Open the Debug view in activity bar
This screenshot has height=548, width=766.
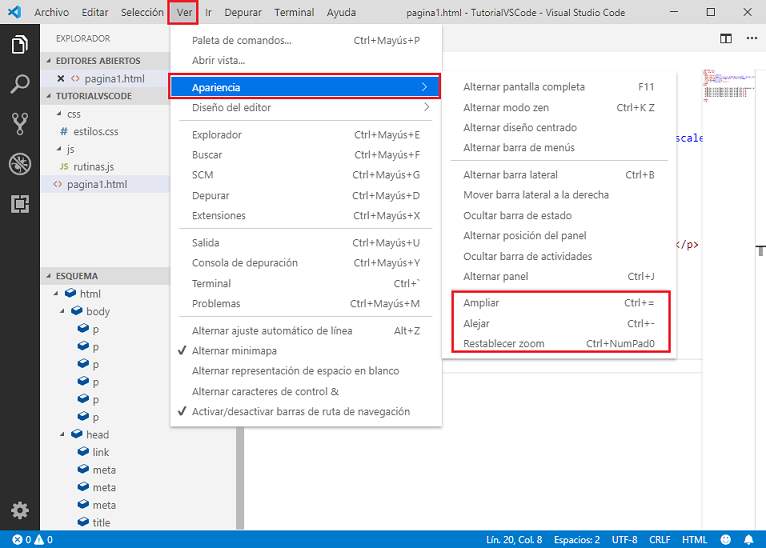point(20,164)
